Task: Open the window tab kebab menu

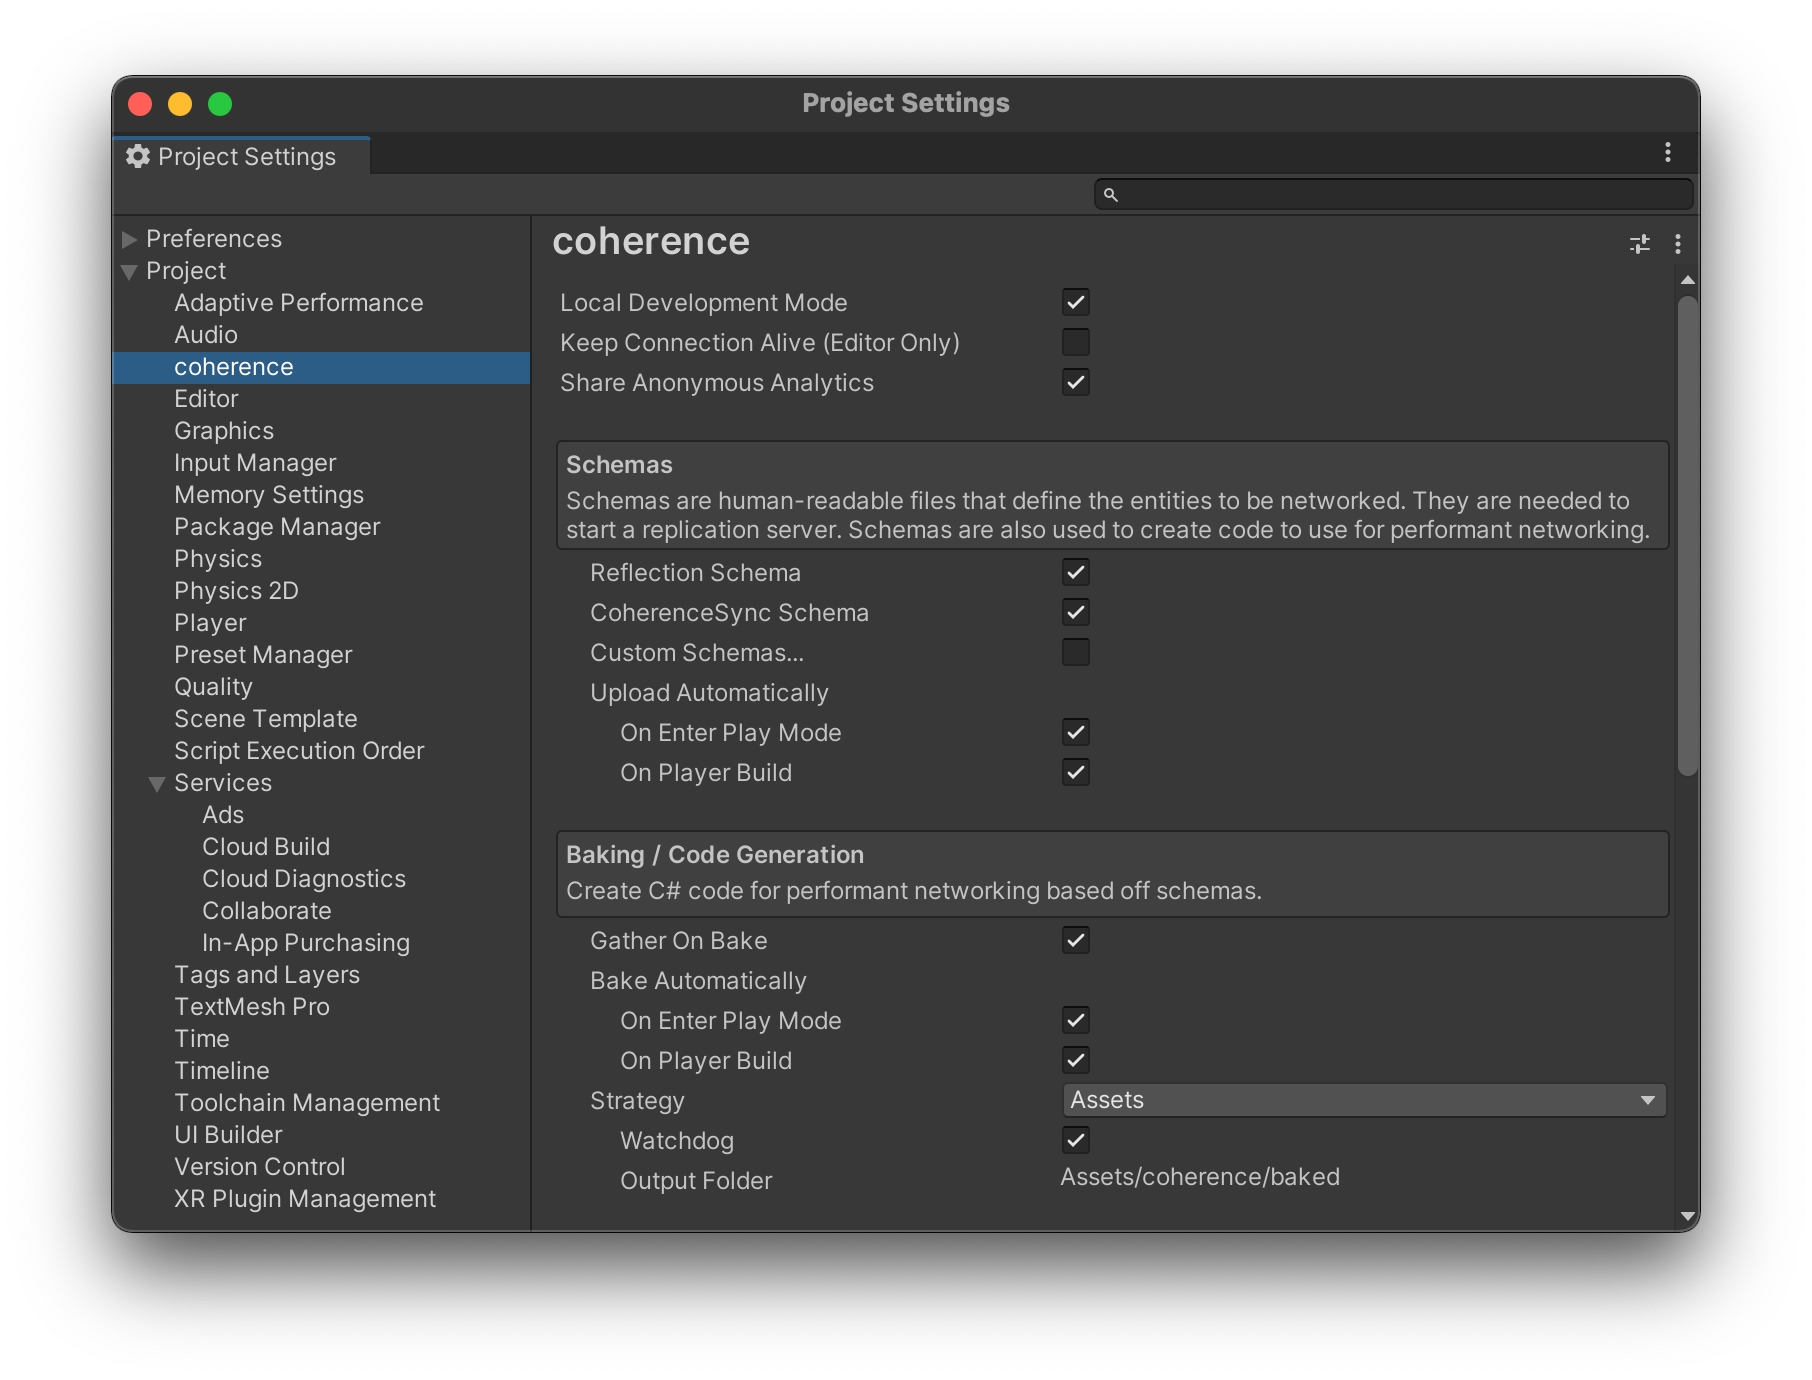Action: coord(1667,152)
